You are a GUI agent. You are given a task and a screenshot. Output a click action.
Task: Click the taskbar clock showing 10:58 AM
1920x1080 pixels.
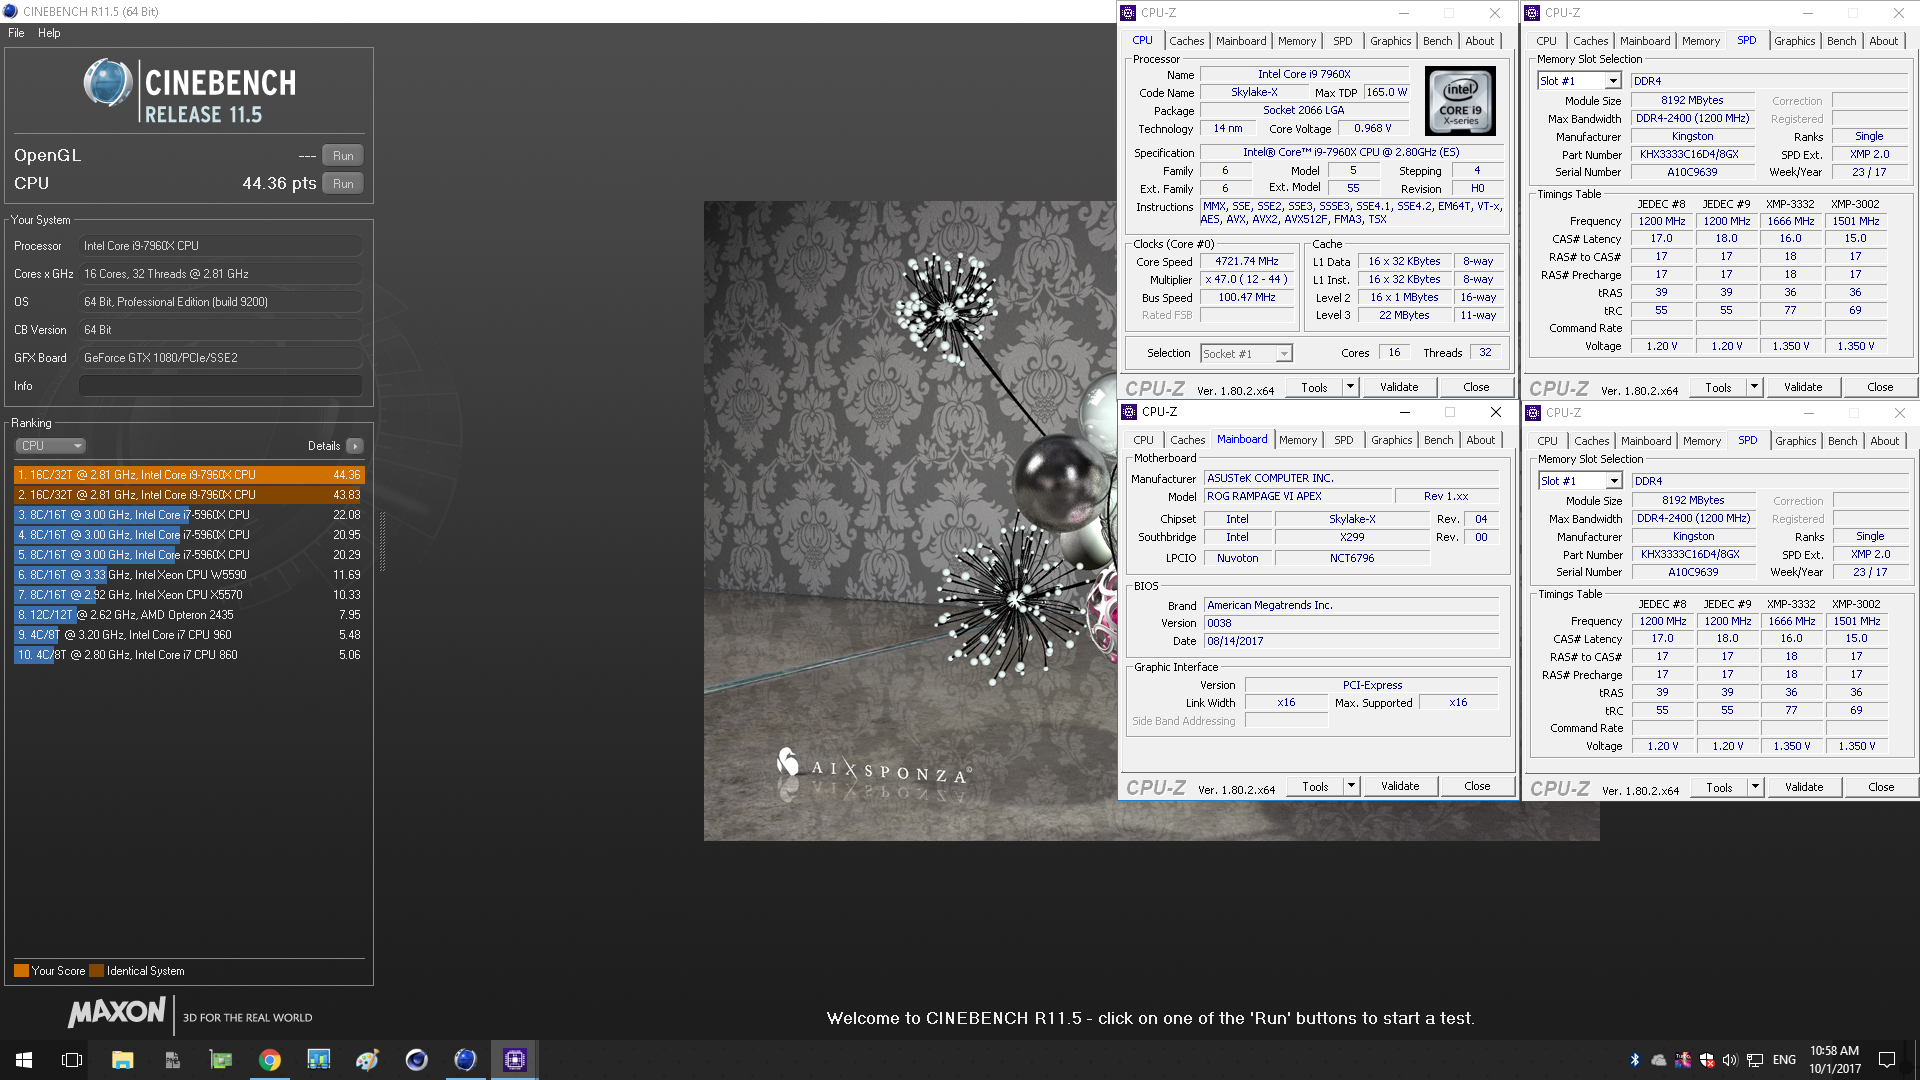click(1834, 1060)
